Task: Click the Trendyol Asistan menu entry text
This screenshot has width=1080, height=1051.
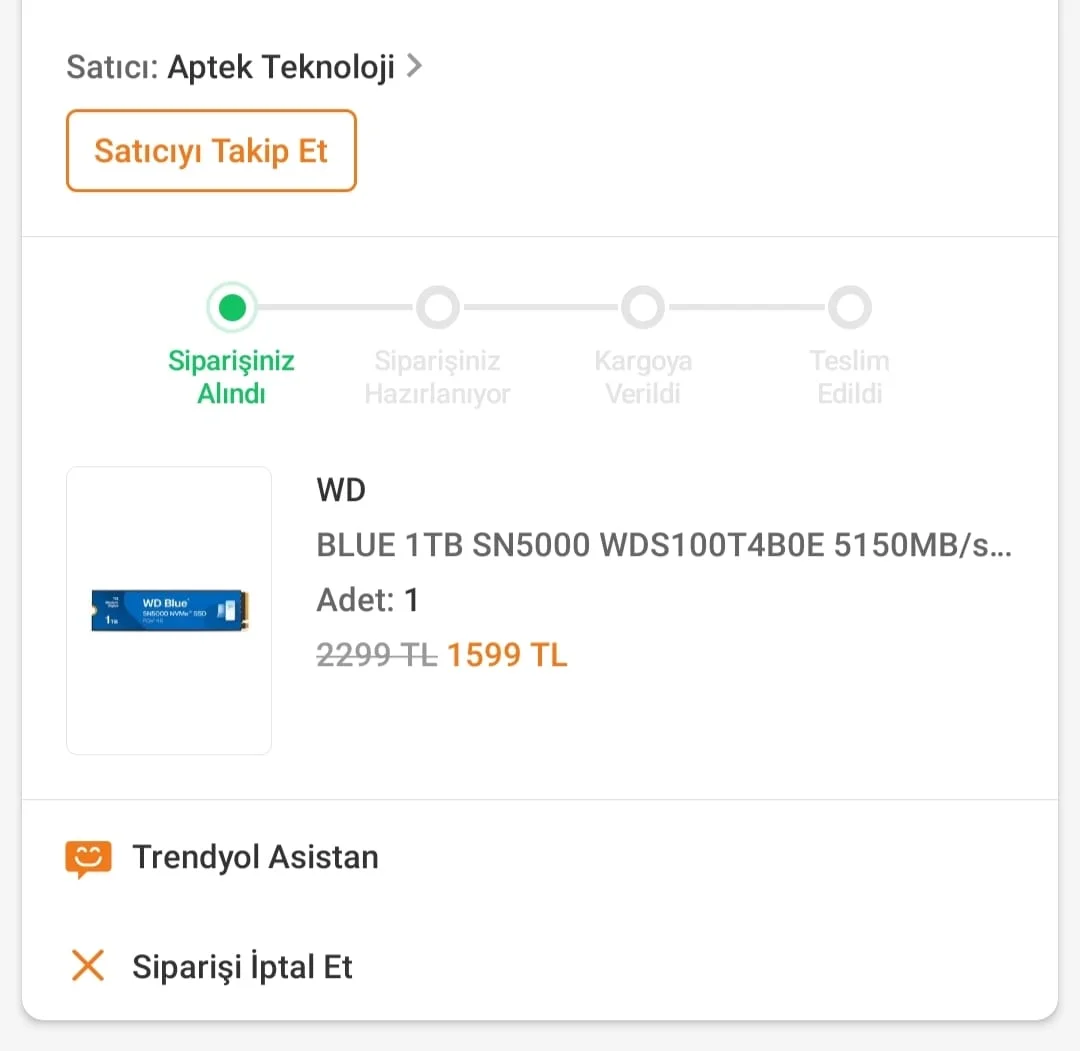Action: point(256,857)
